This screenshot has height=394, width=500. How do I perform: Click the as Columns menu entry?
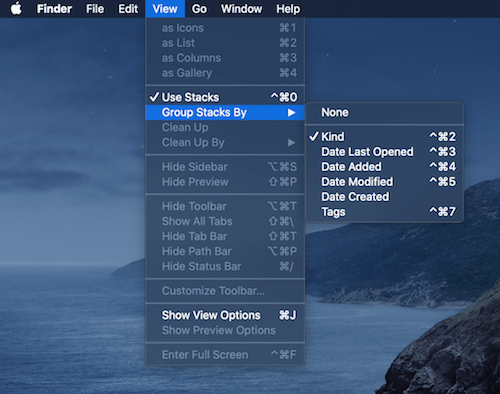click(x=225, y=58)
